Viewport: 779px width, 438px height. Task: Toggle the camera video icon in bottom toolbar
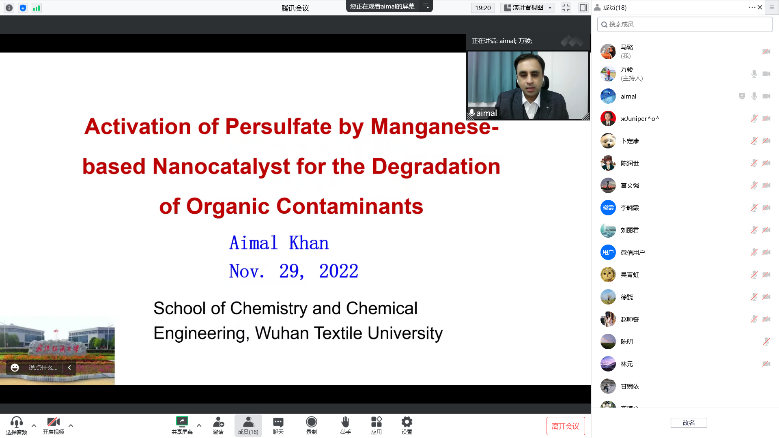click(x=53, y=422)
